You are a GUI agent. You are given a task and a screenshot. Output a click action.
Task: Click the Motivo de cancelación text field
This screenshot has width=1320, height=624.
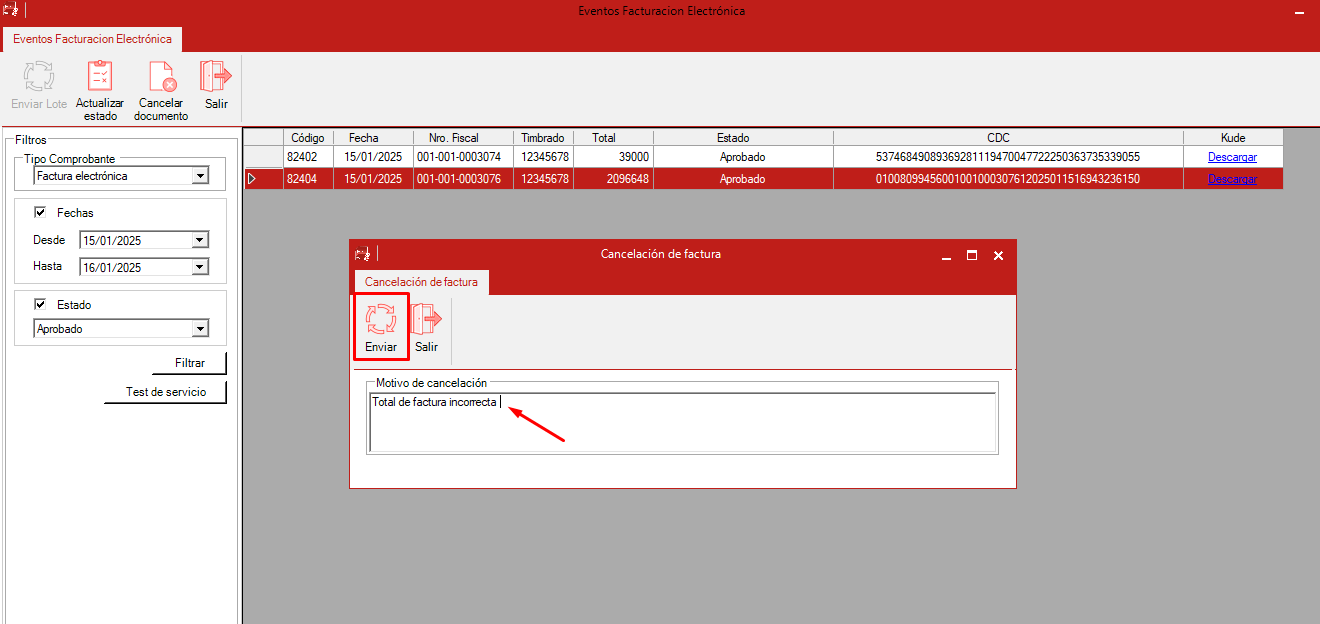(x=682, y=422)
